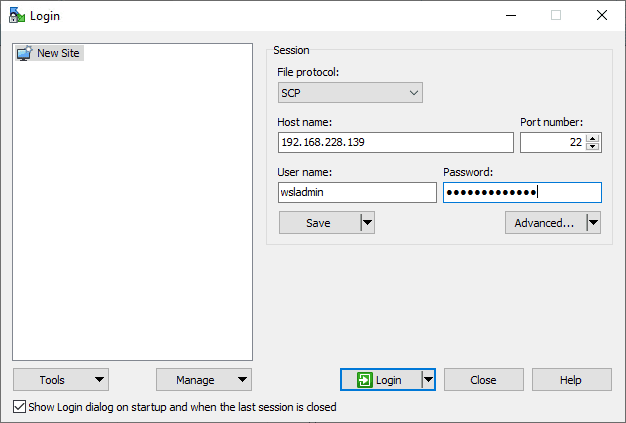Click the Login button
This screenshot has height=423, width=626.
(381, 380)
